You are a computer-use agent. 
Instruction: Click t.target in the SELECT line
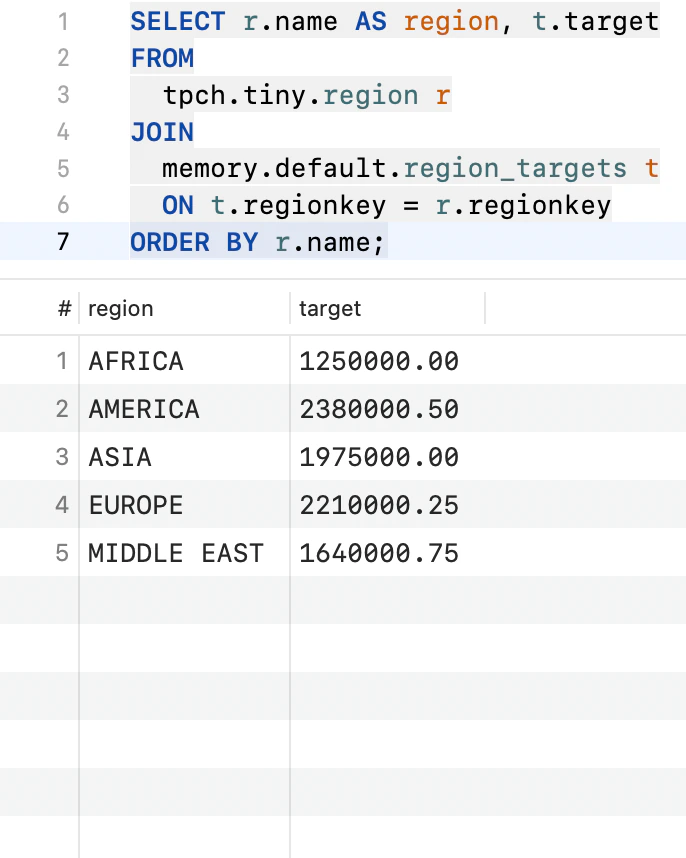[595, 22]
